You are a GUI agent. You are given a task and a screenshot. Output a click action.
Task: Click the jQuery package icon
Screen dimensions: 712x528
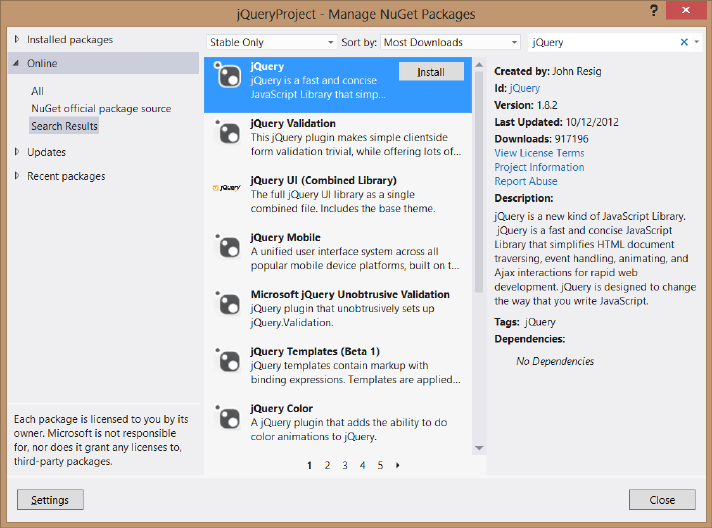[x=227, y=75]
